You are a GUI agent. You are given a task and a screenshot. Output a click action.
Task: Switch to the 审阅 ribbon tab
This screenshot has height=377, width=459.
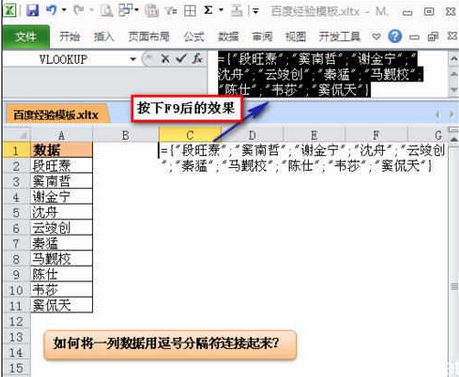click(x=262, y=36)
